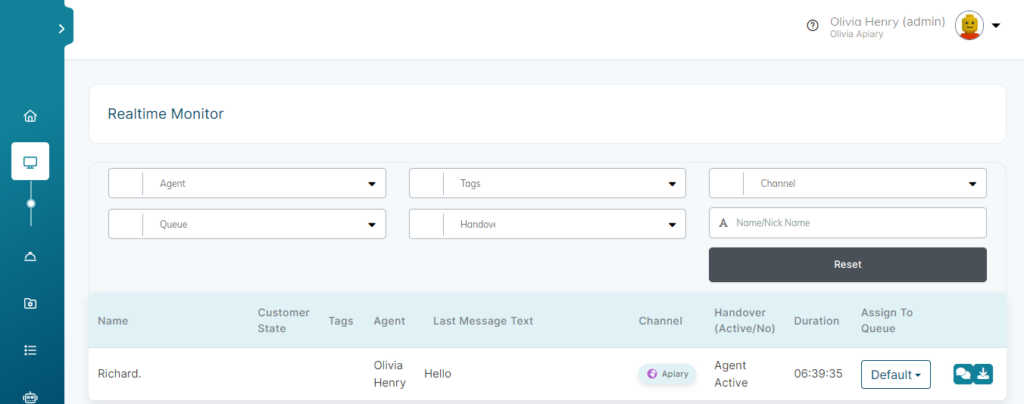The height and width of the screenshot is (404, 1024).
Task: Click the Reset button
Action: [848, 264]
